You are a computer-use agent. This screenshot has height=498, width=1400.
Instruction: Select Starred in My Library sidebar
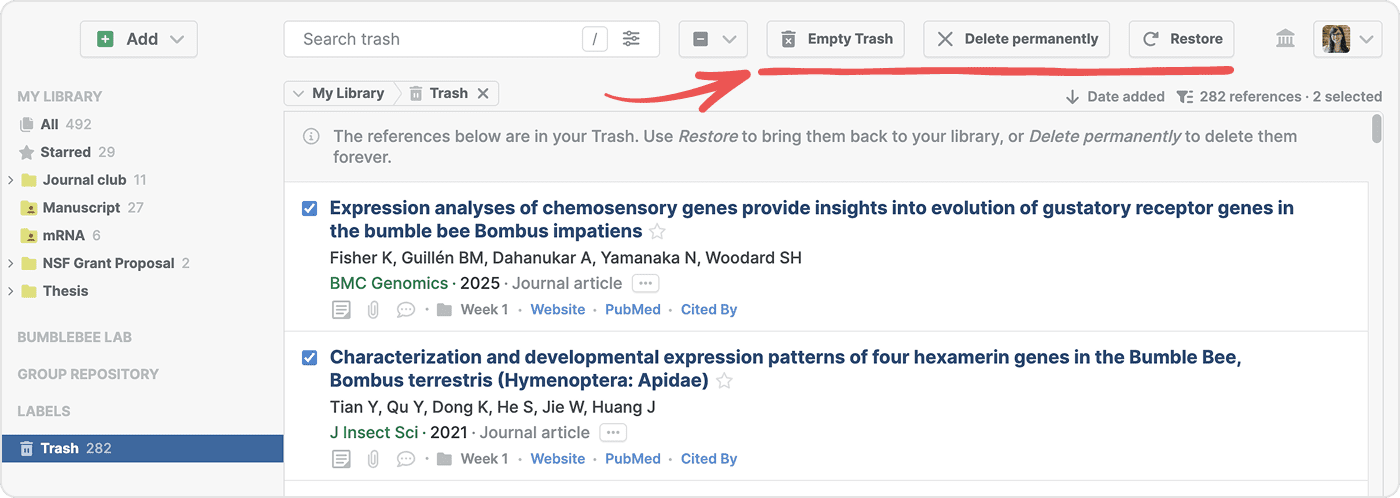tap(66, 152)
